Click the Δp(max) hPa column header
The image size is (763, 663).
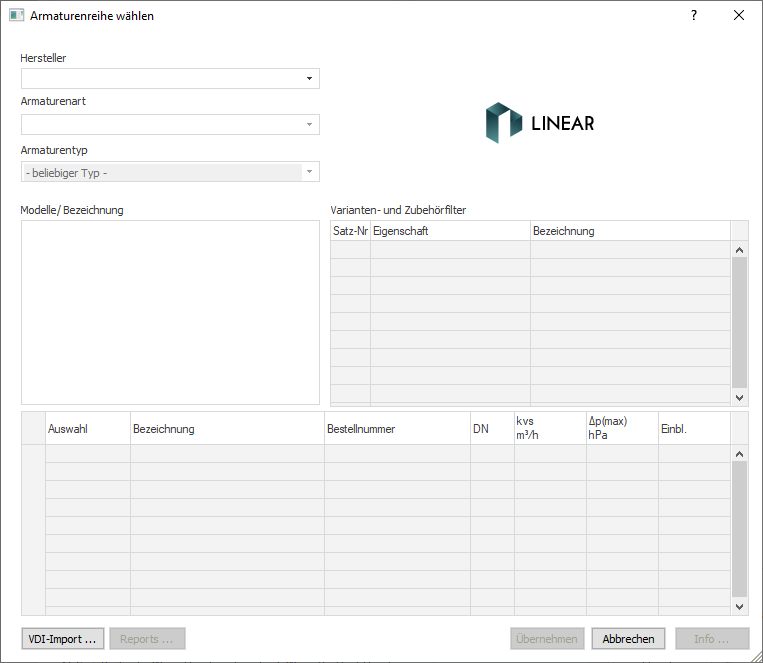tap(622, 428)
